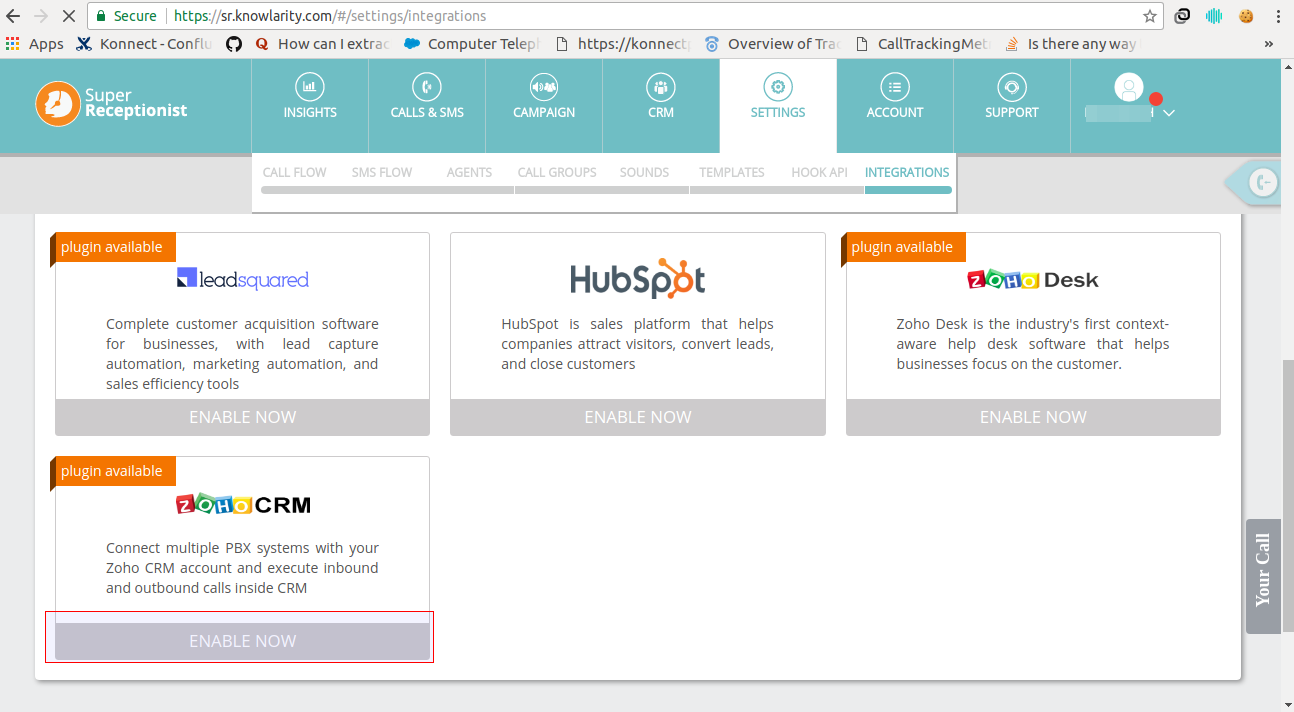Open Calls & SMS phone icon
Screen dimensions: 1294x712
(427, 86)
